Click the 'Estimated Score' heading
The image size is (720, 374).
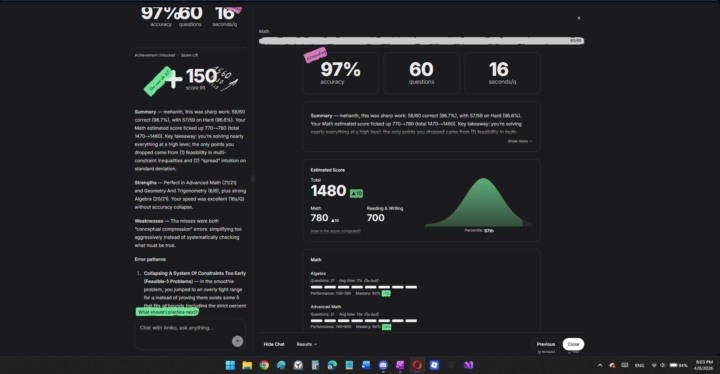(x=327, y=170)
